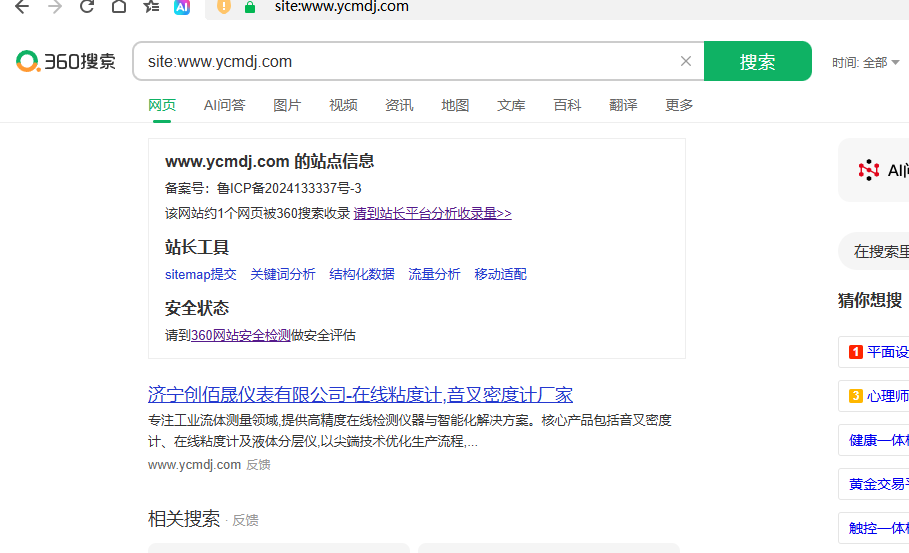
Task: Click the browser forward arrow
Action: (55, 6)
